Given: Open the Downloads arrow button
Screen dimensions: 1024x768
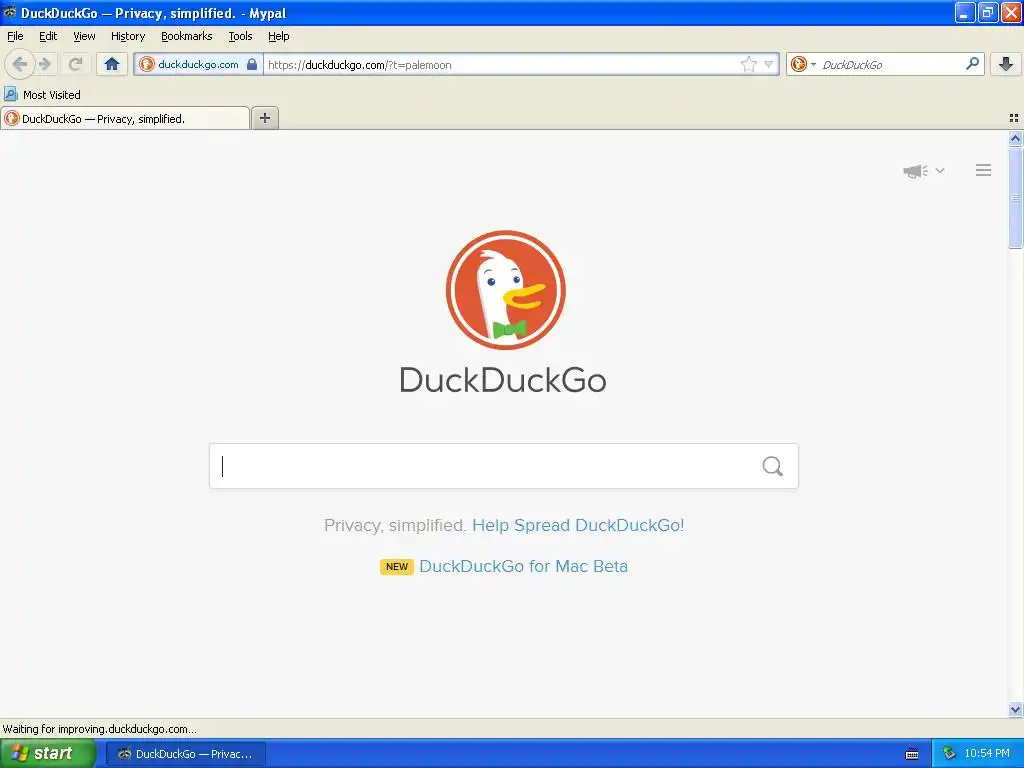Looking at the screenshot, I should tap(1006, 64).
